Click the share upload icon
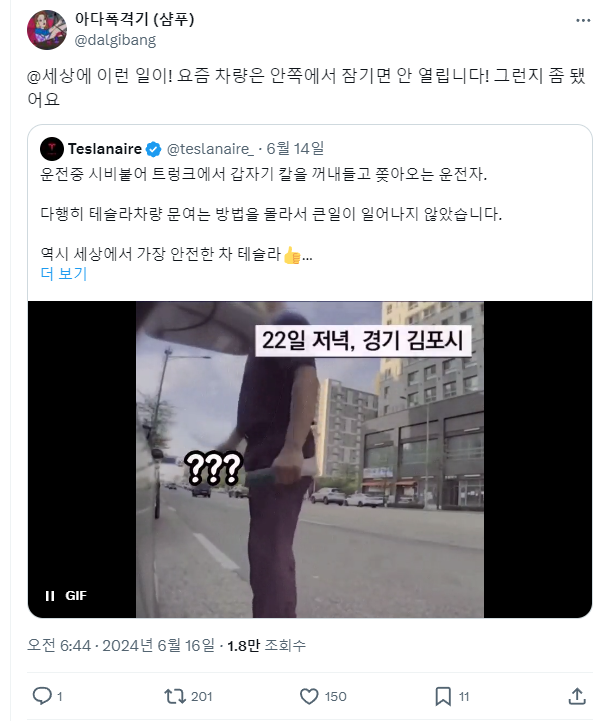Viewport: 609px width, 721px height. coord(577,696)
